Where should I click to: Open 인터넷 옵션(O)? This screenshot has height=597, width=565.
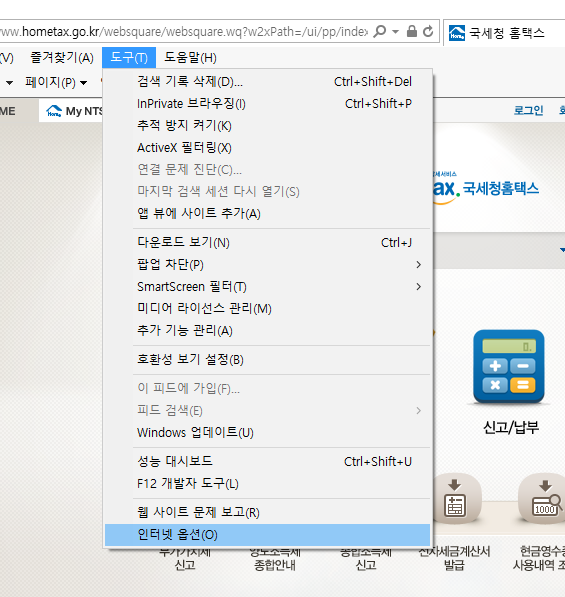tap(268, 535)
